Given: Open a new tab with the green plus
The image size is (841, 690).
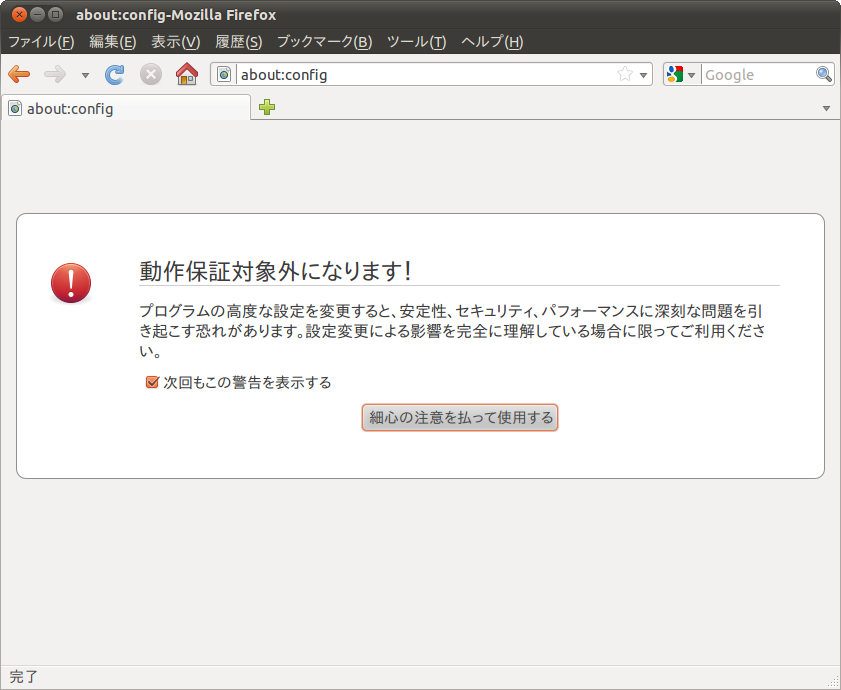Looking at the screenshot, I should pyautogui.click(x=267, y=107).
